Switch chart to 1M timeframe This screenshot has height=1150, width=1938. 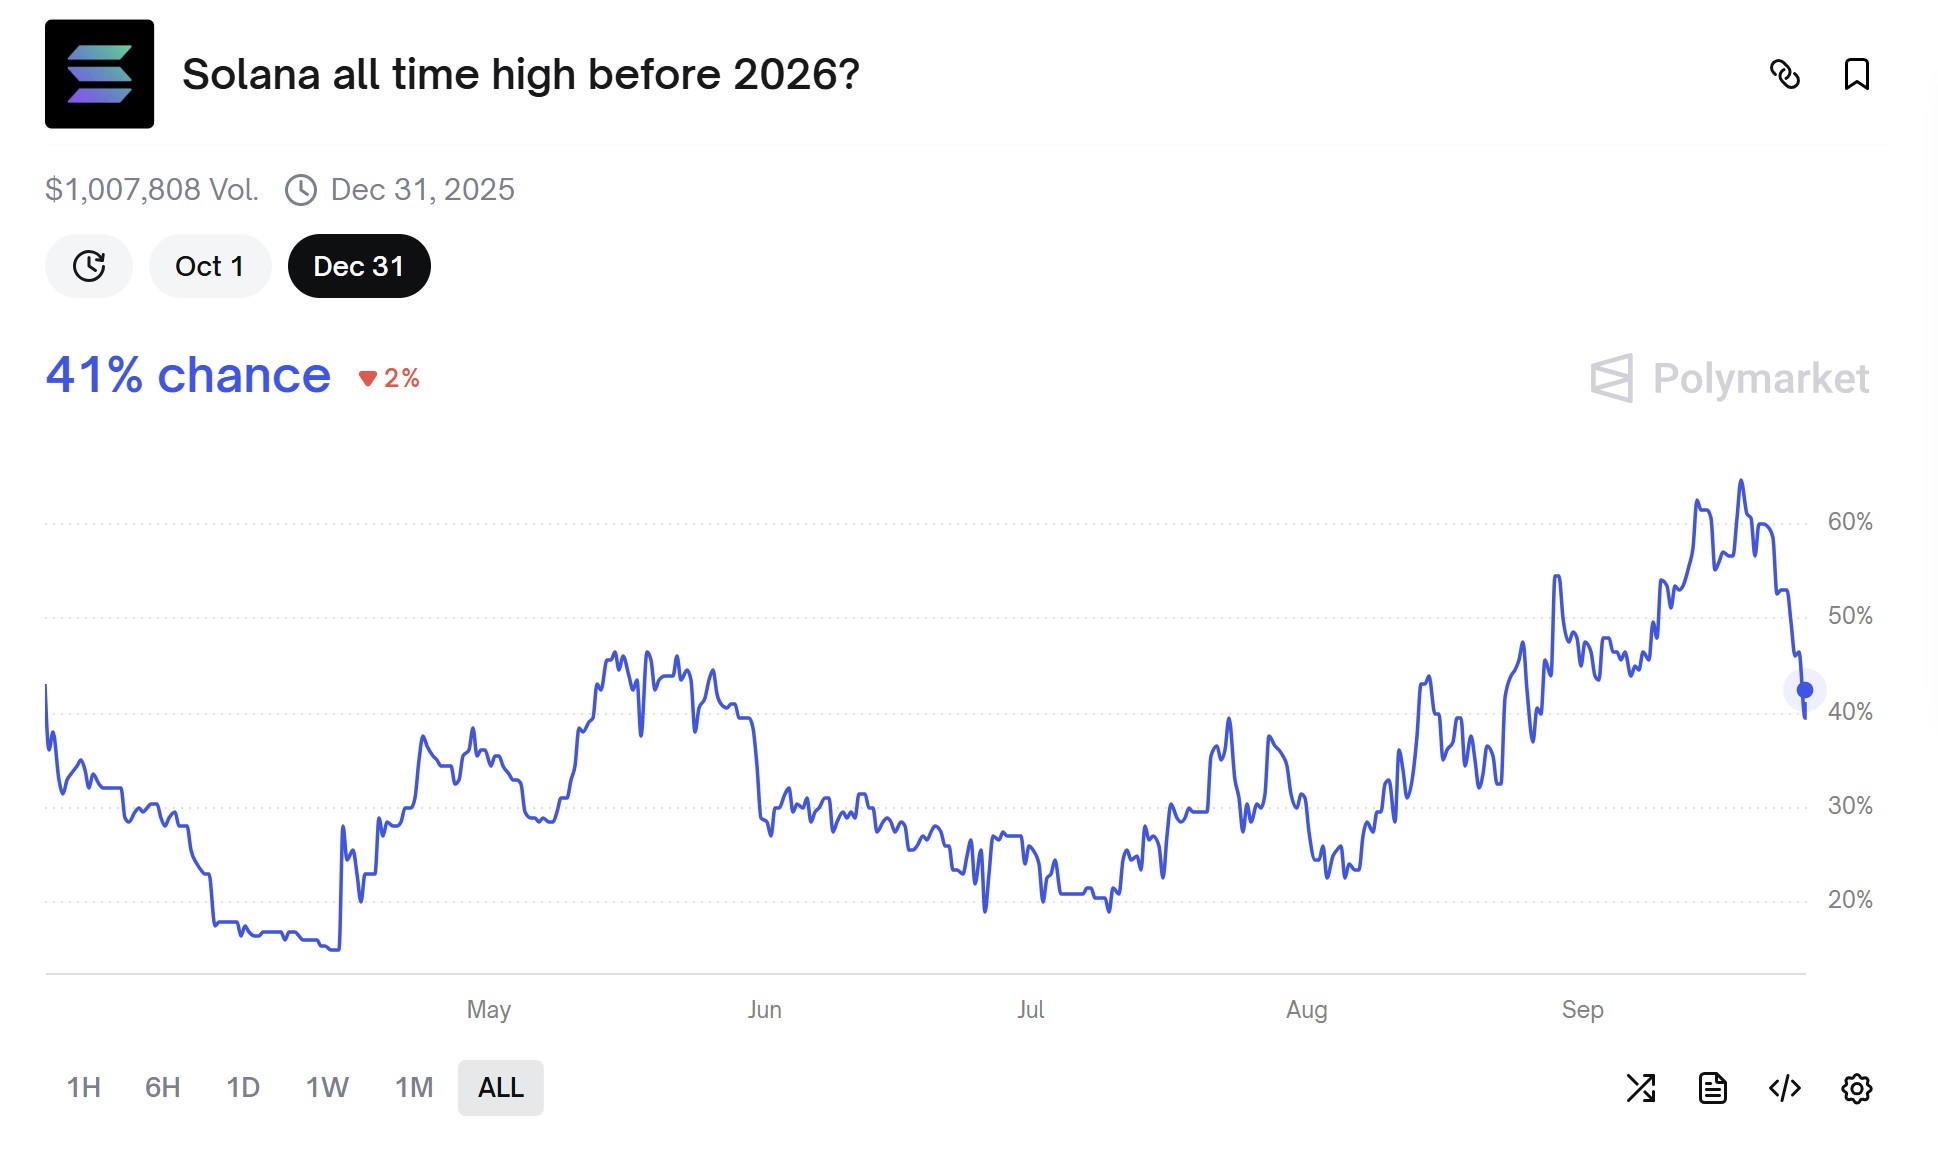tap(413, 1088)
